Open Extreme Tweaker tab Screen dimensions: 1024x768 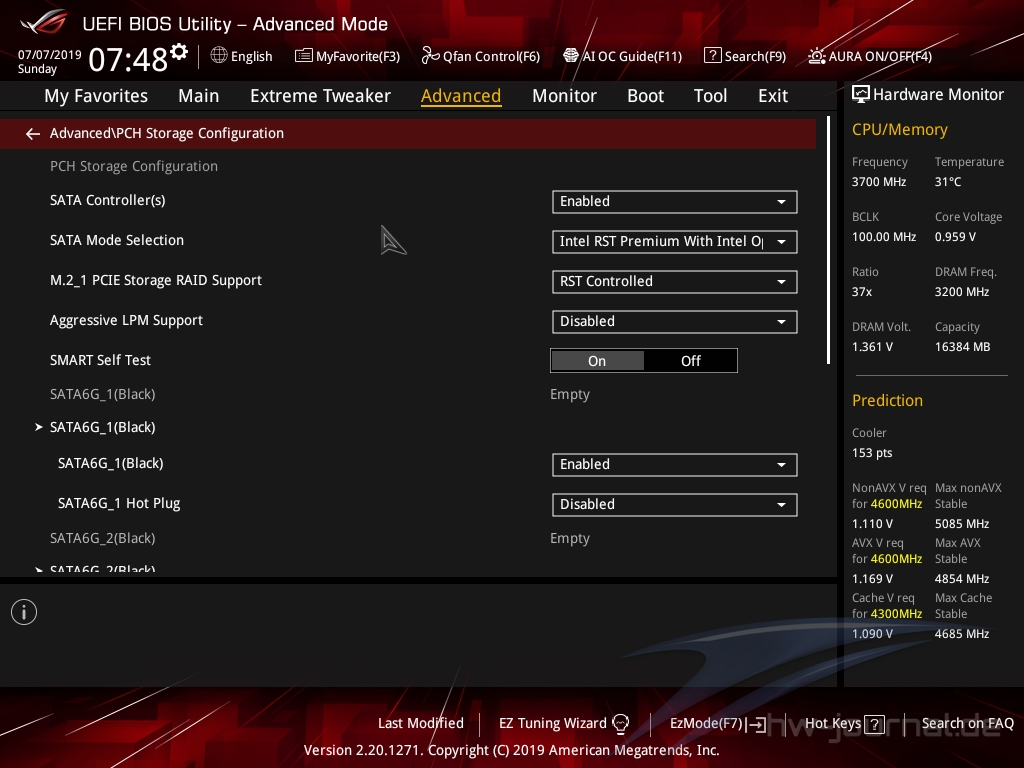click(320, 96)
